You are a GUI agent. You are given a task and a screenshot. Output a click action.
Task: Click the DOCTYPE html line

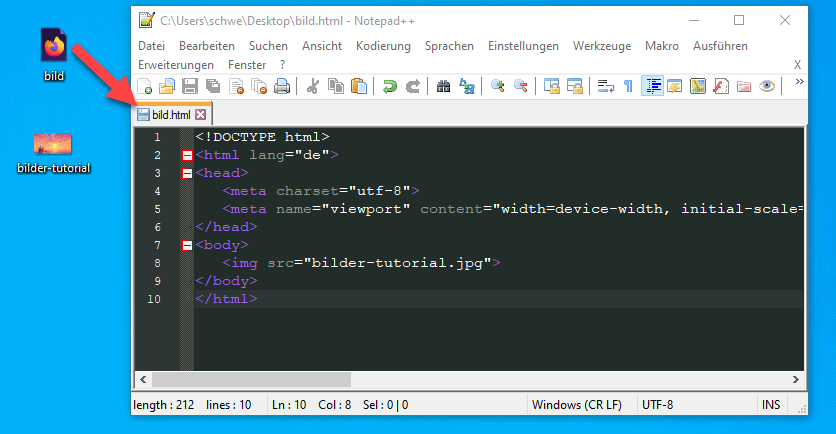click(x=262, y=137)
